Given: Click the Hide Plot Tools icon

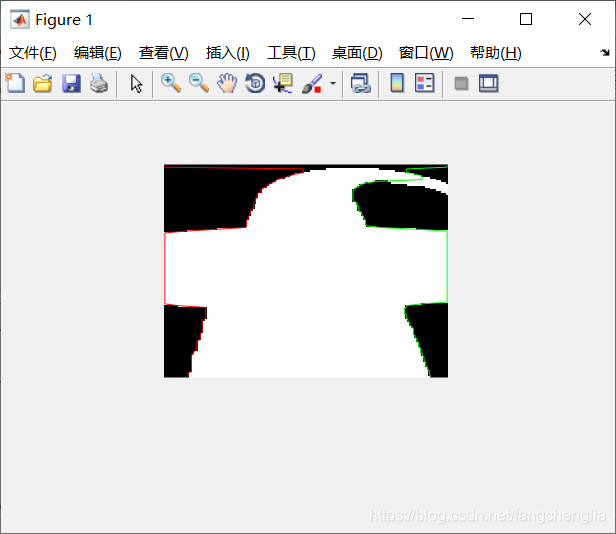Looking at the screenshot, I should [461, 84].
